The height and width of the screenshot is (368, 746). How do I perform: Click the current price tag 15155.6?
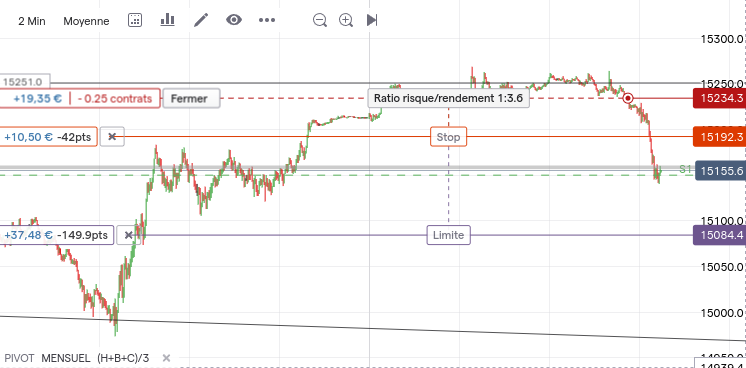point(720,170)
